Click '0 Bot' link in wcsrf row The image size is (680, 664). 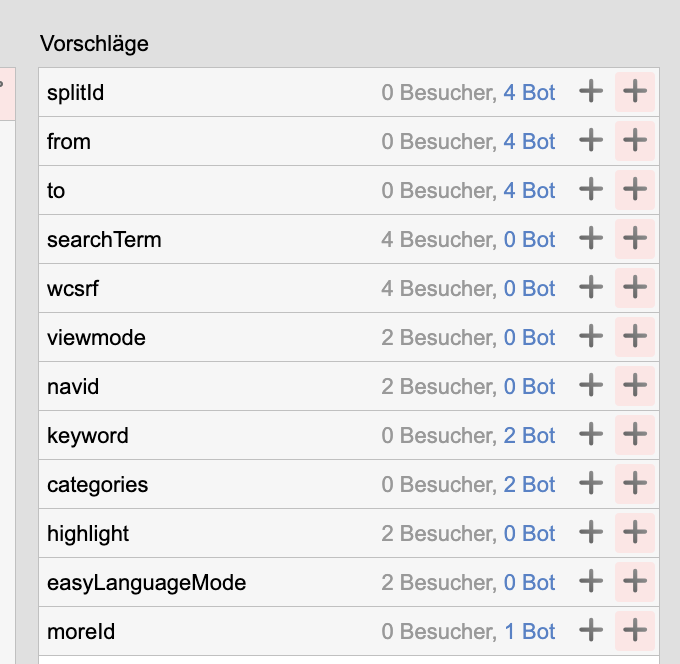(529, 288)
